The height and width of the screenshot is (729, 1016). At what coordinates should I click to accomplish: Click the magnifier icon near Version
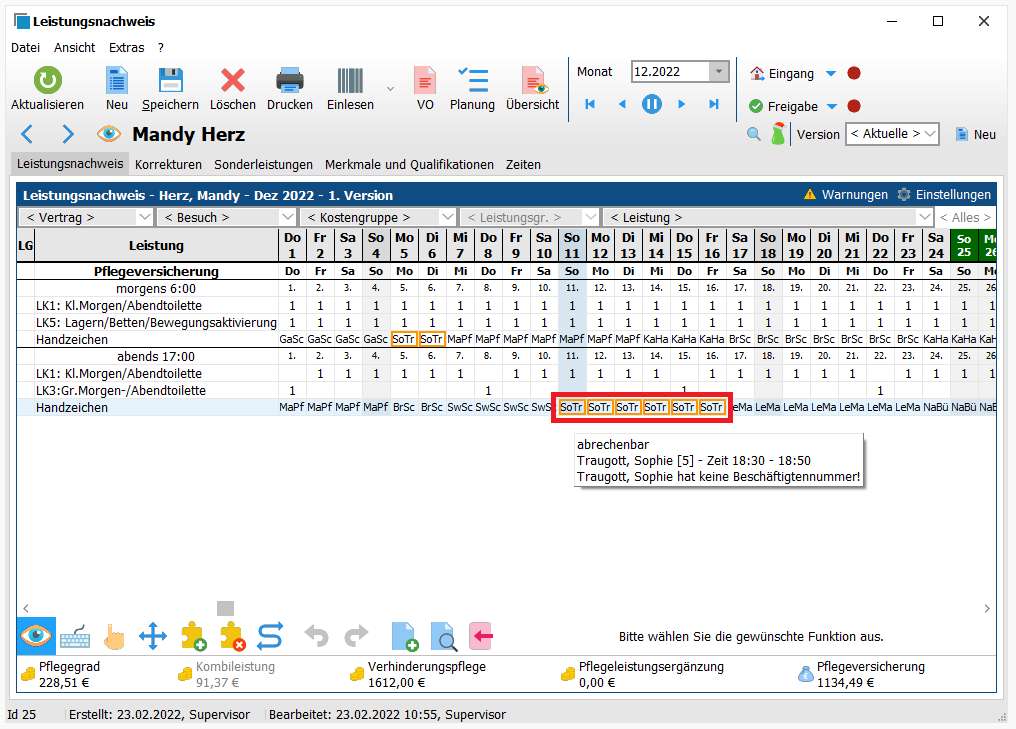(x=754, y=135)
